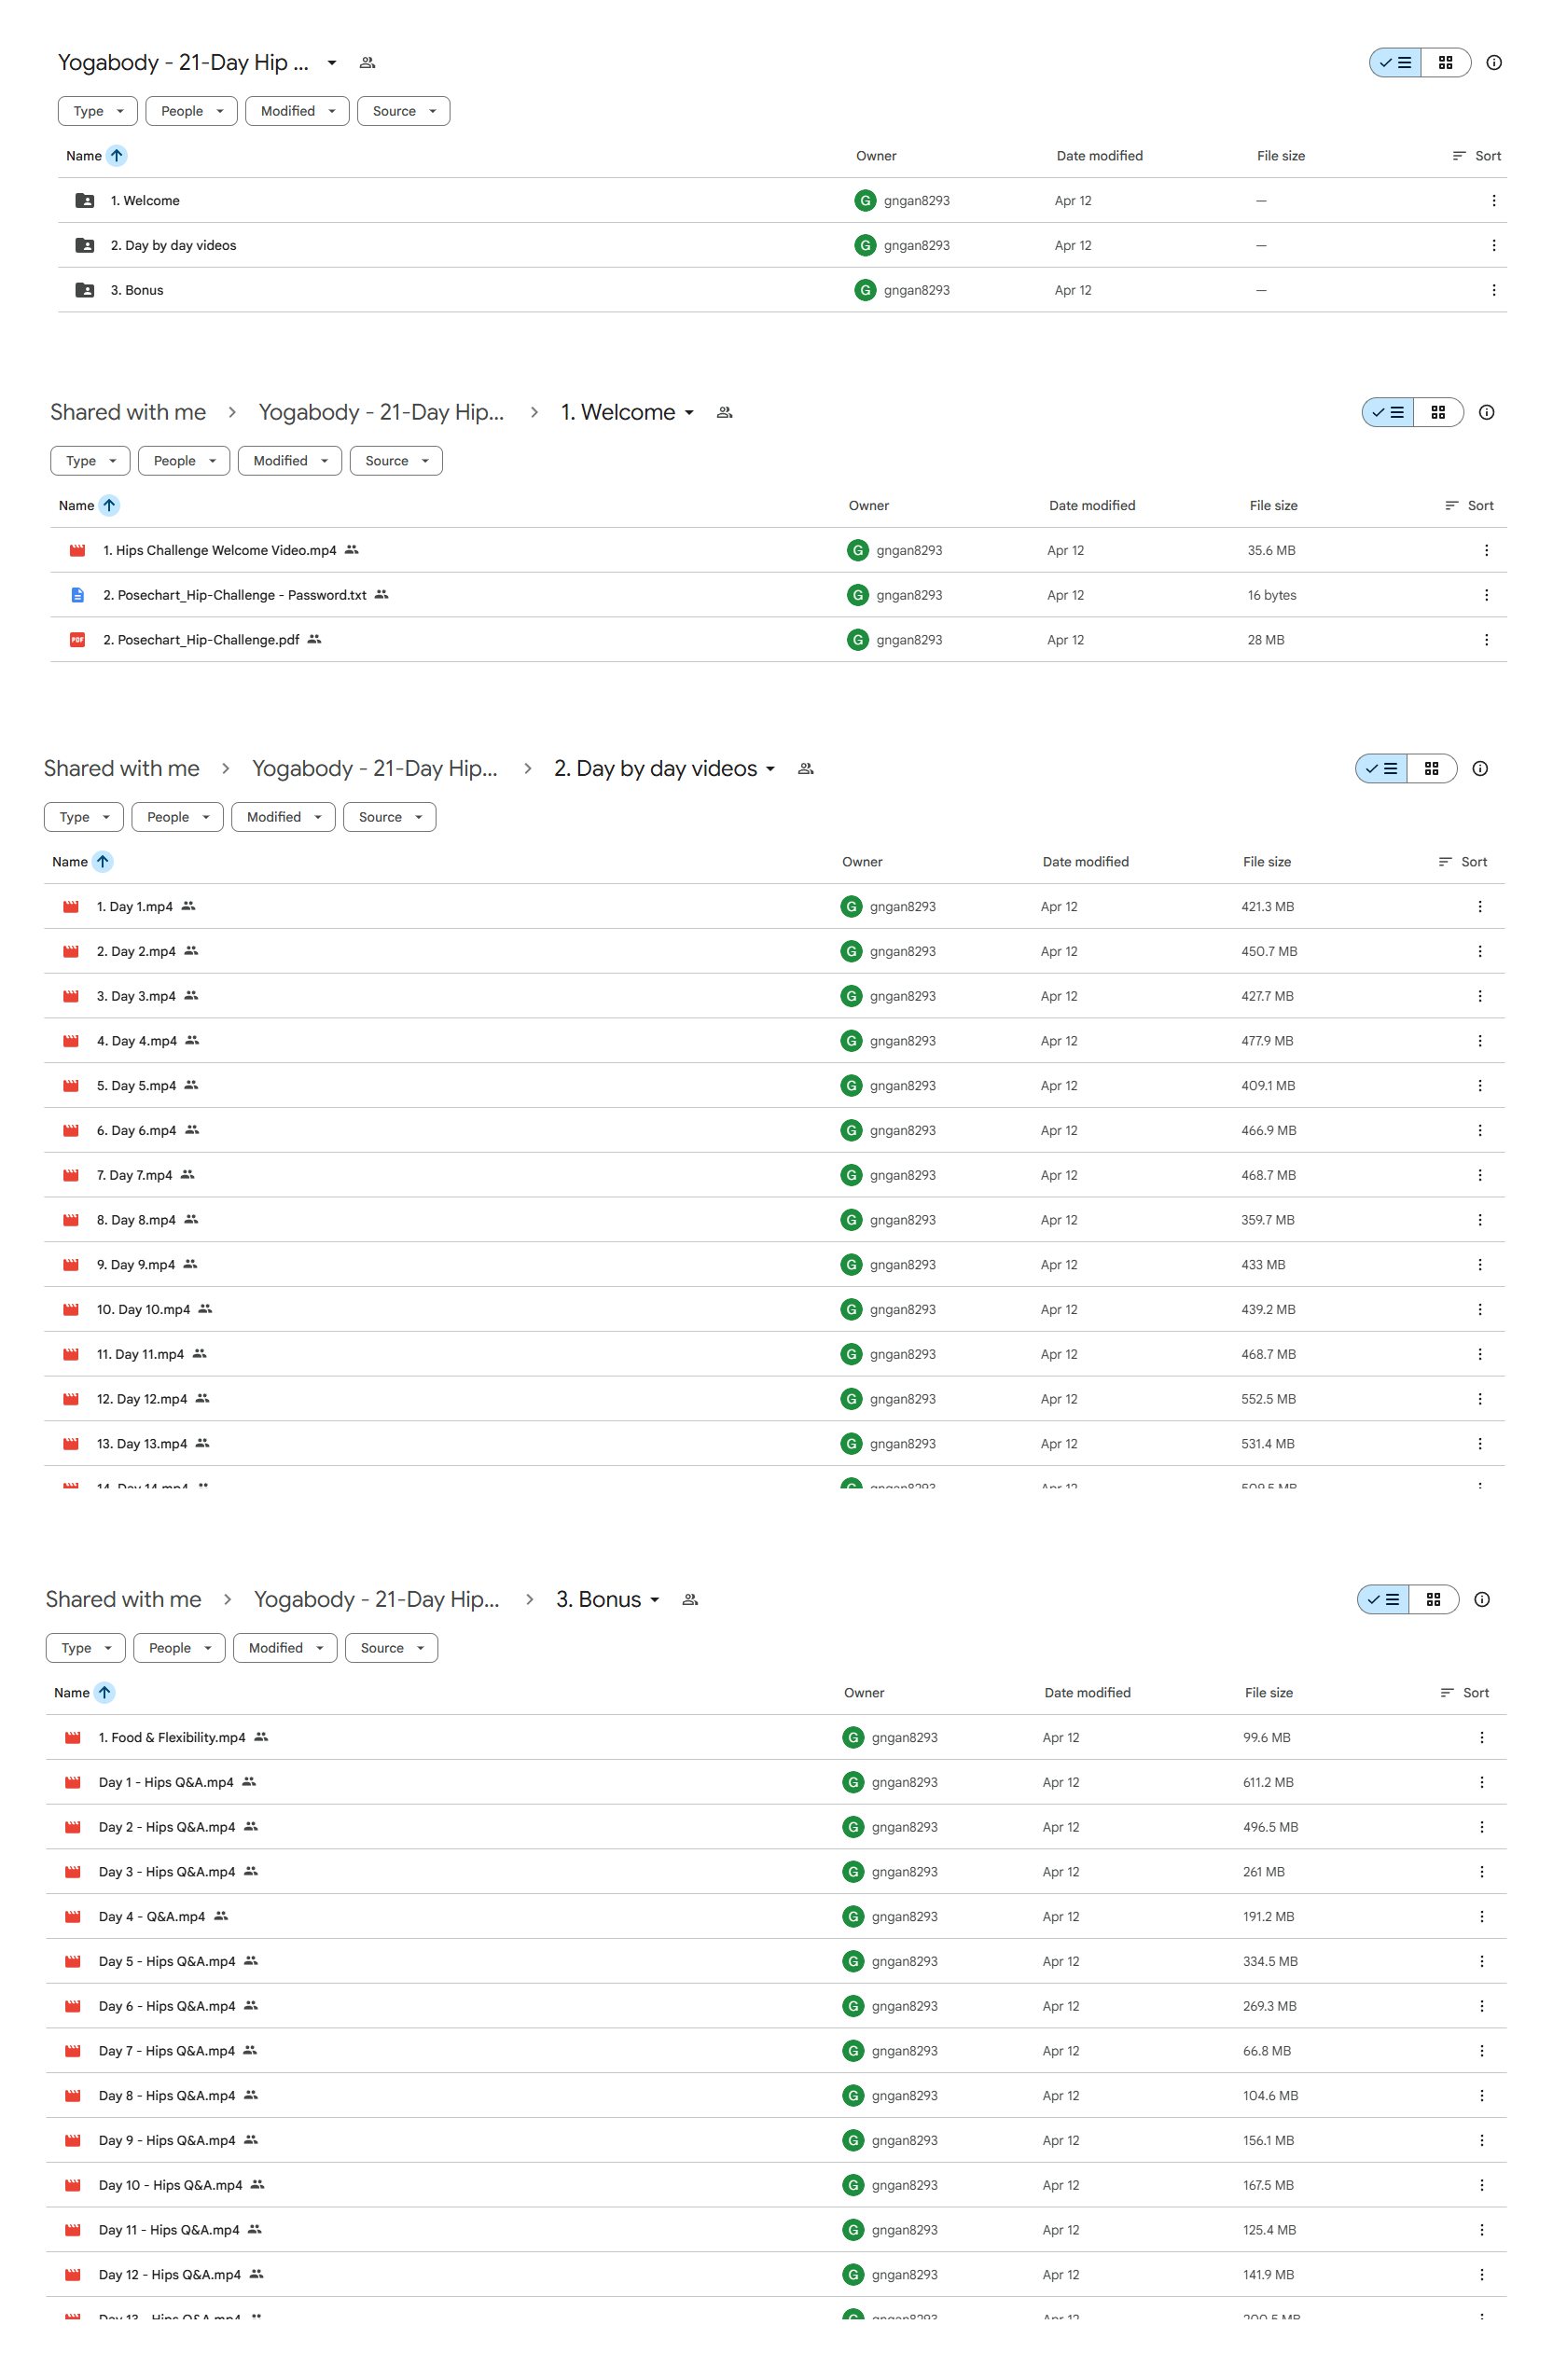Select list layout in 'Day by day videos' section

click(1381, 769)
